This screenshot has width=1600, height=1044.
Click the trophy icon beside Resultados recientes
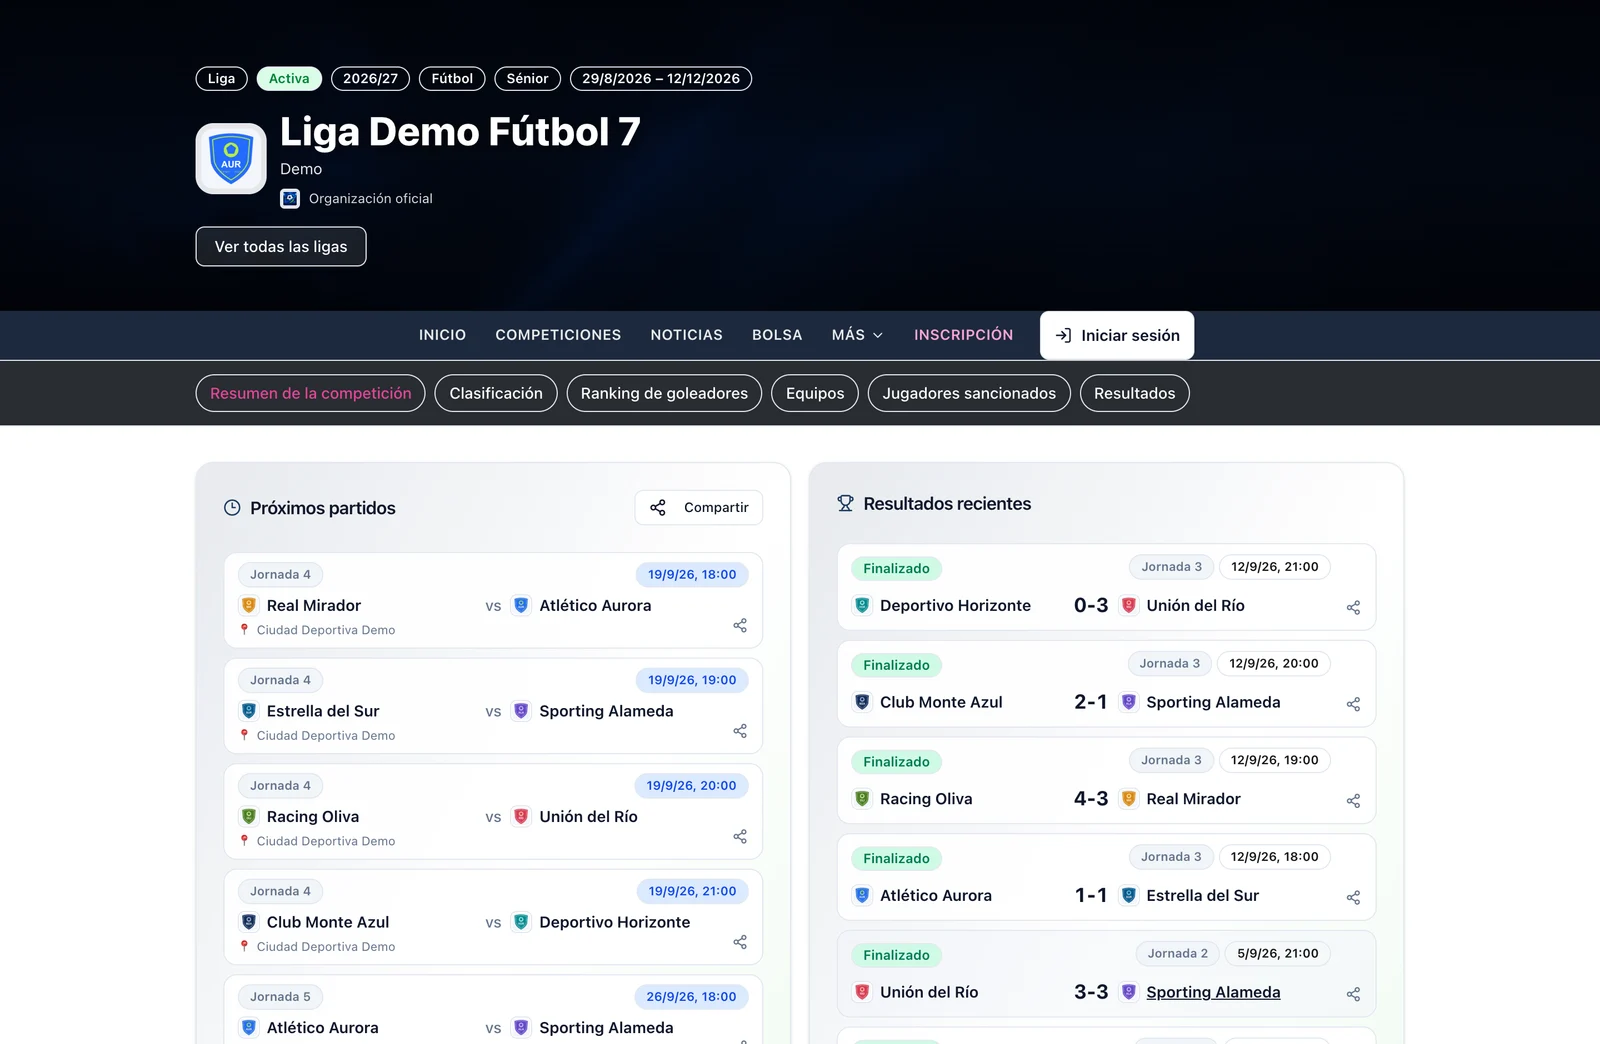(x=846, y=504)
